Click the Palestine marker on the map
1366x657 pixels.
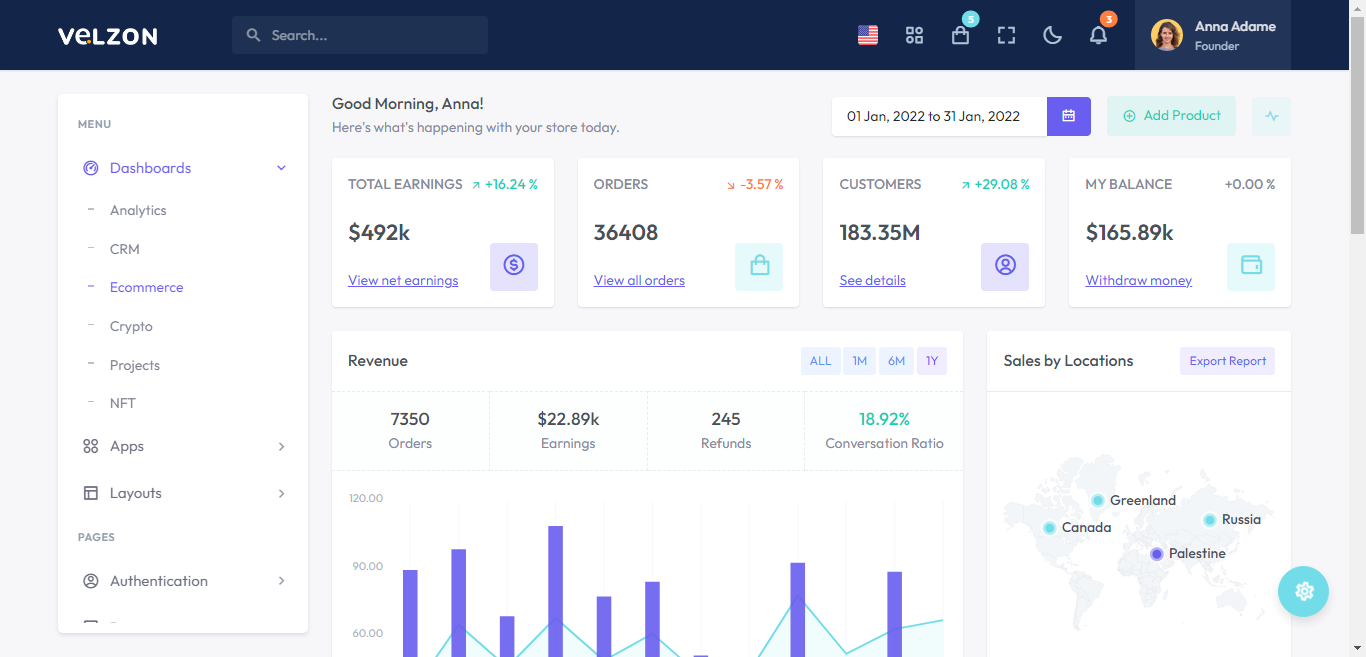pyautogui.click(x=1157, y=554)
